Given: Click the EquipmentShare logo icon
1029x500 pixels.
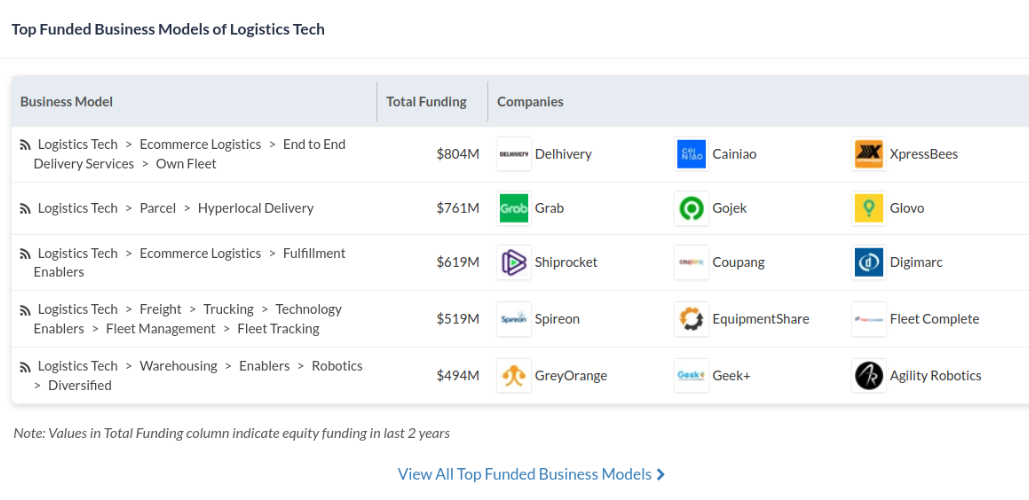Looking at the screenshot, I should [691, 319].
